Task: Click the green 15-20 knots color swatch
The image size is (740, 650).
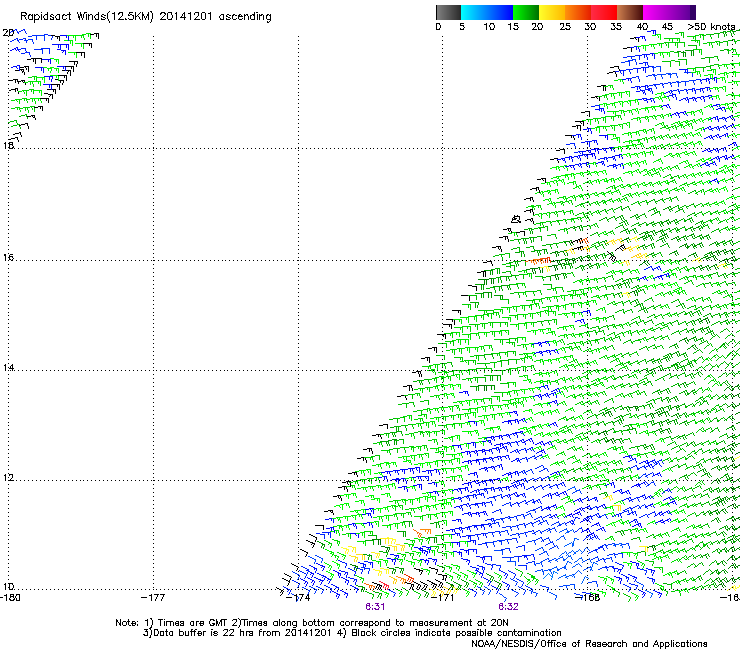Action: click(x=526, y=12)
